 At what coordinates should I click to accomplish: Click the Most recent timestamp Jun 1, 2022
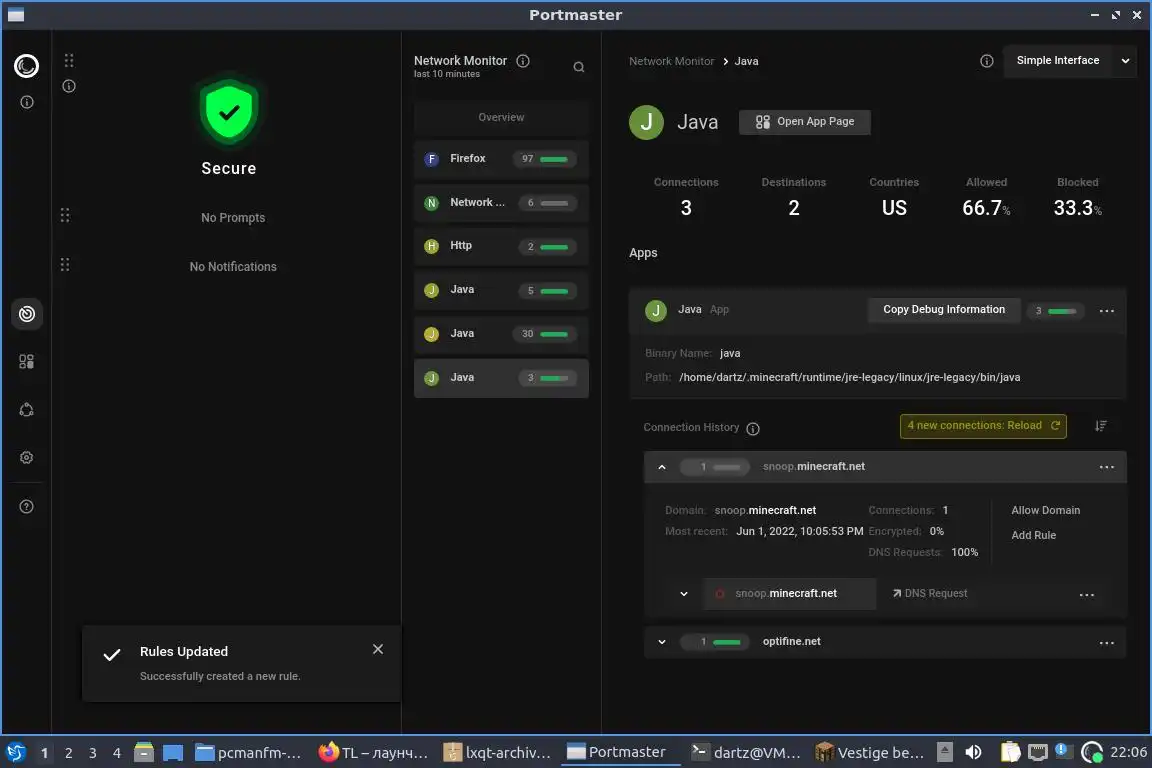799,531
